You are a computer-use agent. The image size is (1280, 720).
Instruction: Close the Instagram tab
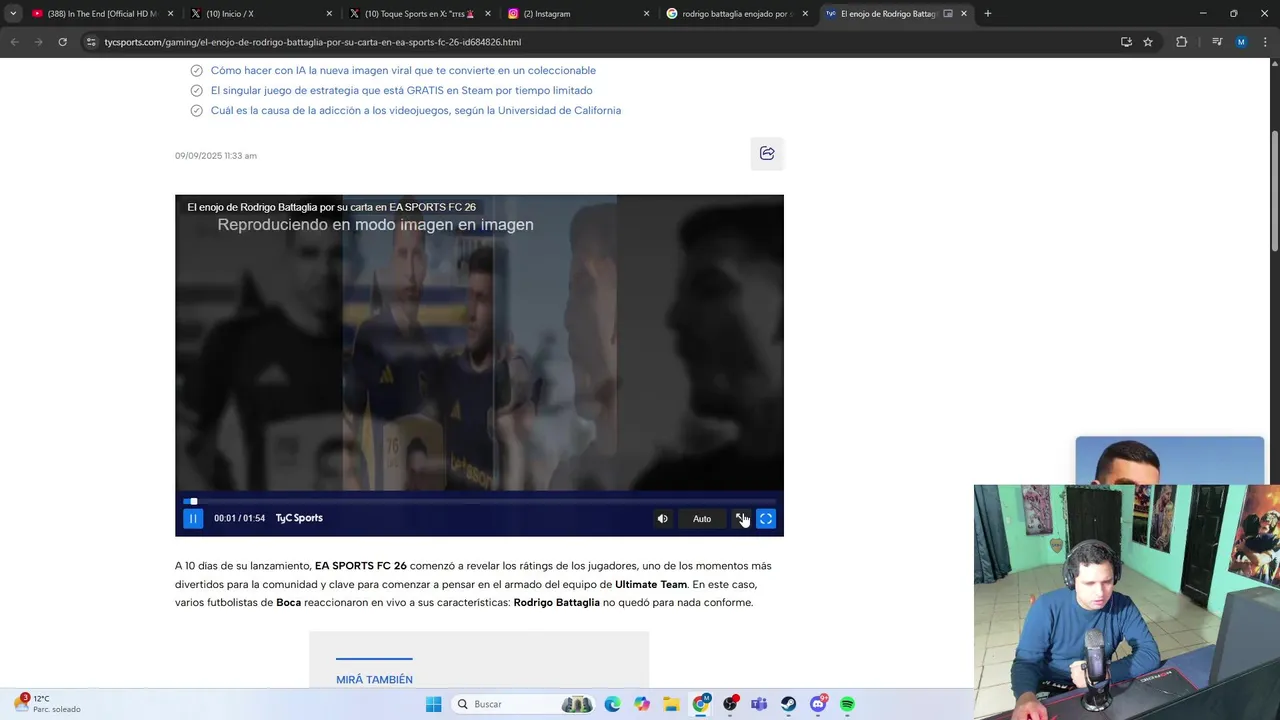[646, 14]
